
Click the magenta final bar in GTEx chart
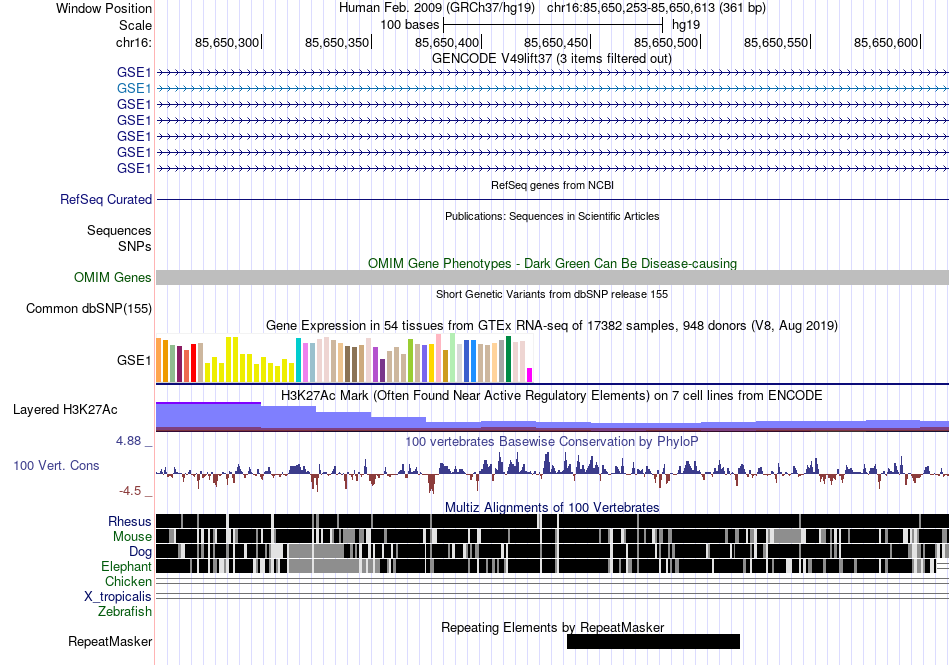[x=530, y=375]
